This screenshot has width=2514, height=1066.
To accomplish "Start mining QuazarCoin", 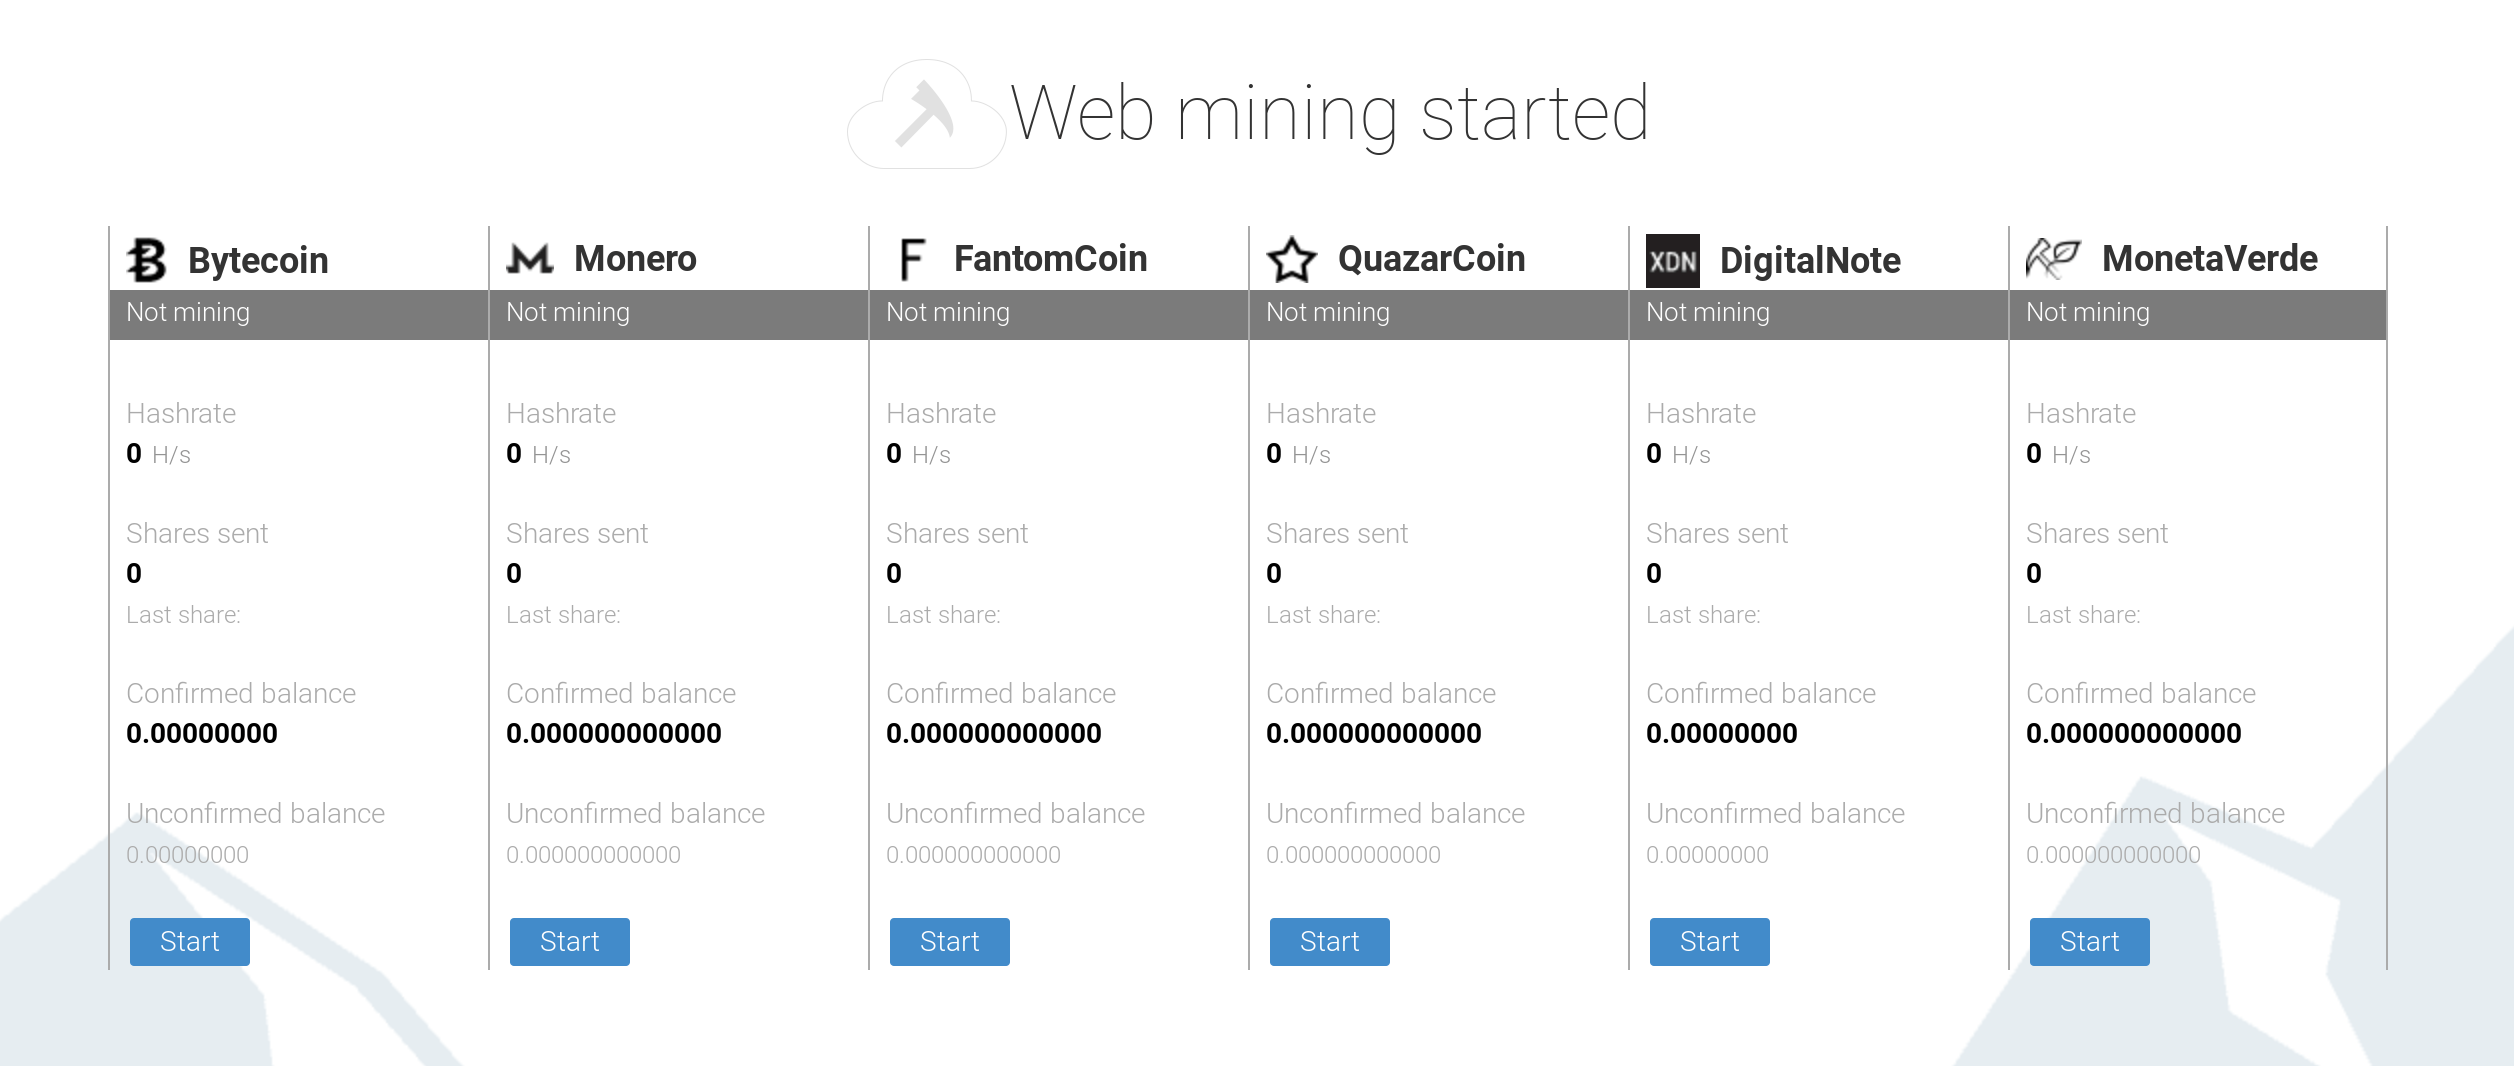I will click(x=1330, y=942).
